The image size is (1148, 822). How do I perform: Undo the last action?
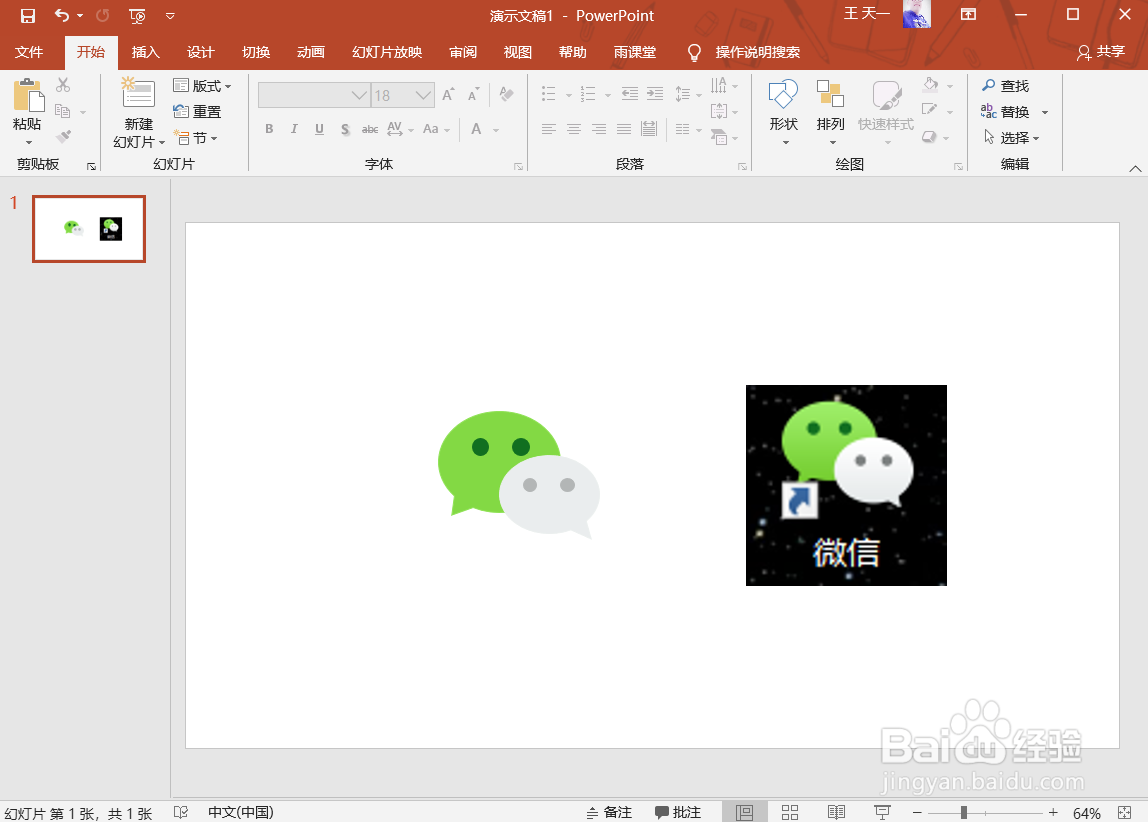point(62,15)
